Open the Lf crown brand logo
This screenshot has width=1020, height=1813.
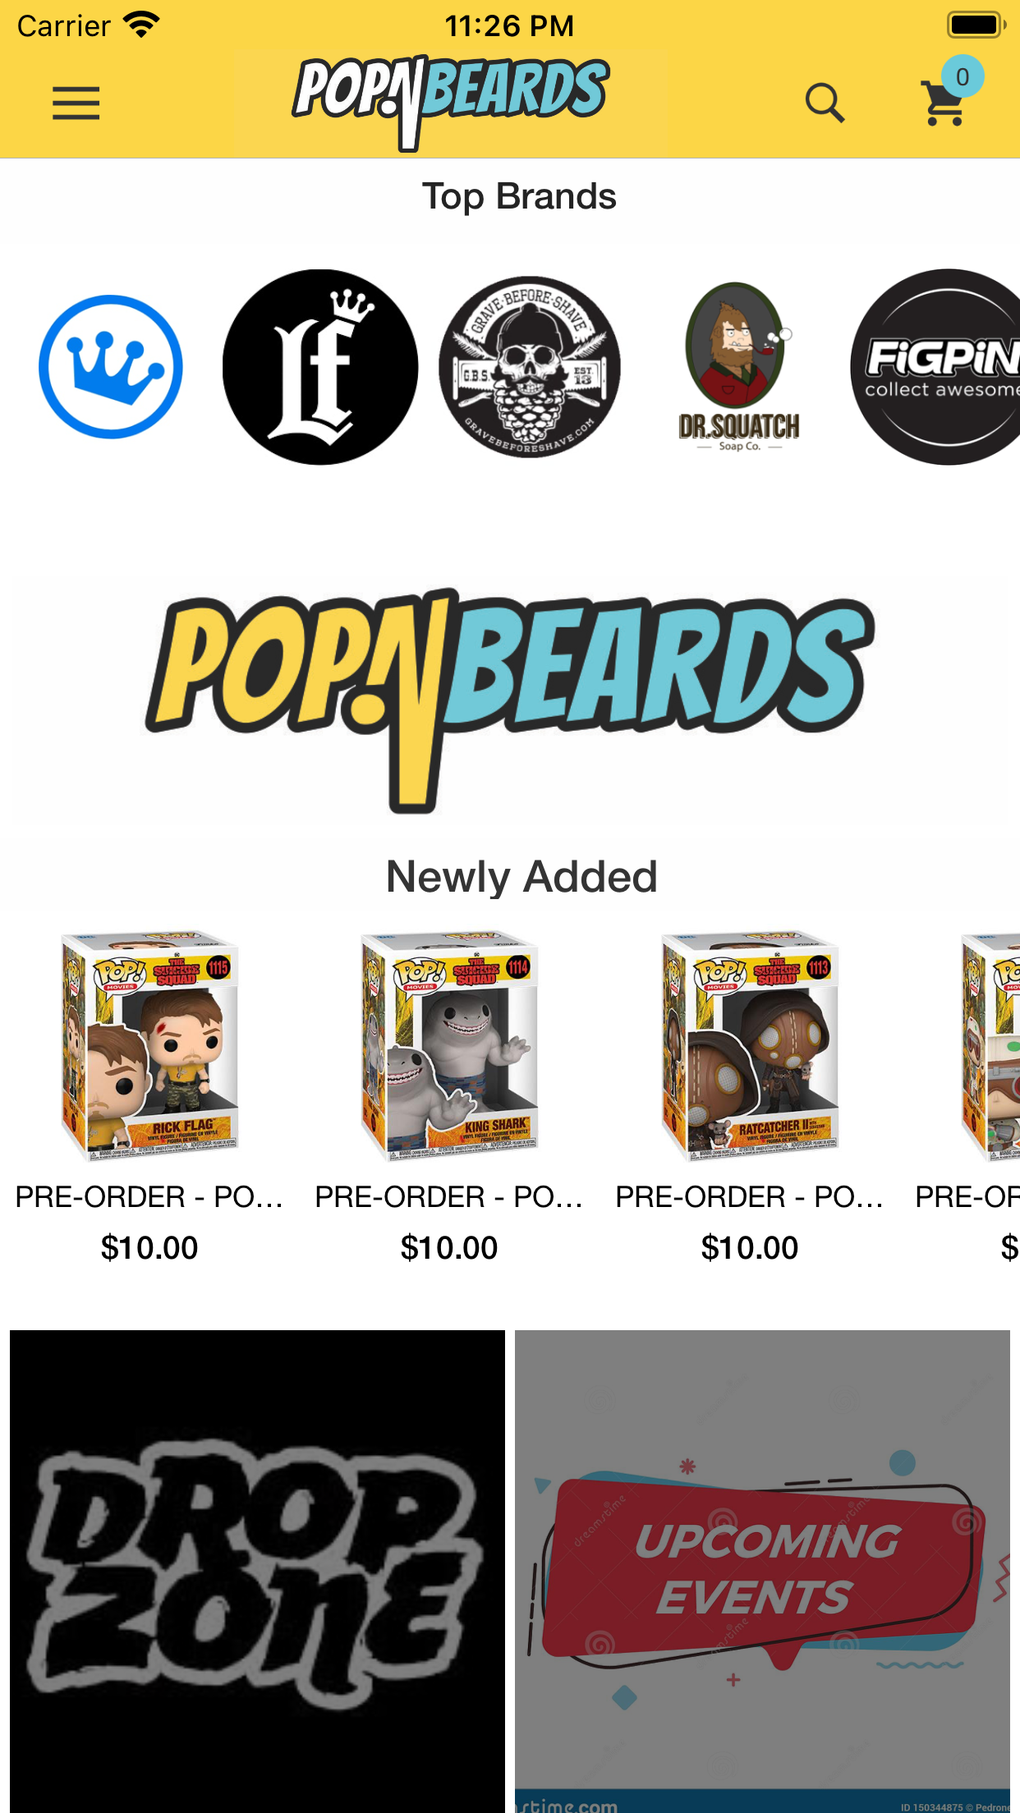coord(320,367)
